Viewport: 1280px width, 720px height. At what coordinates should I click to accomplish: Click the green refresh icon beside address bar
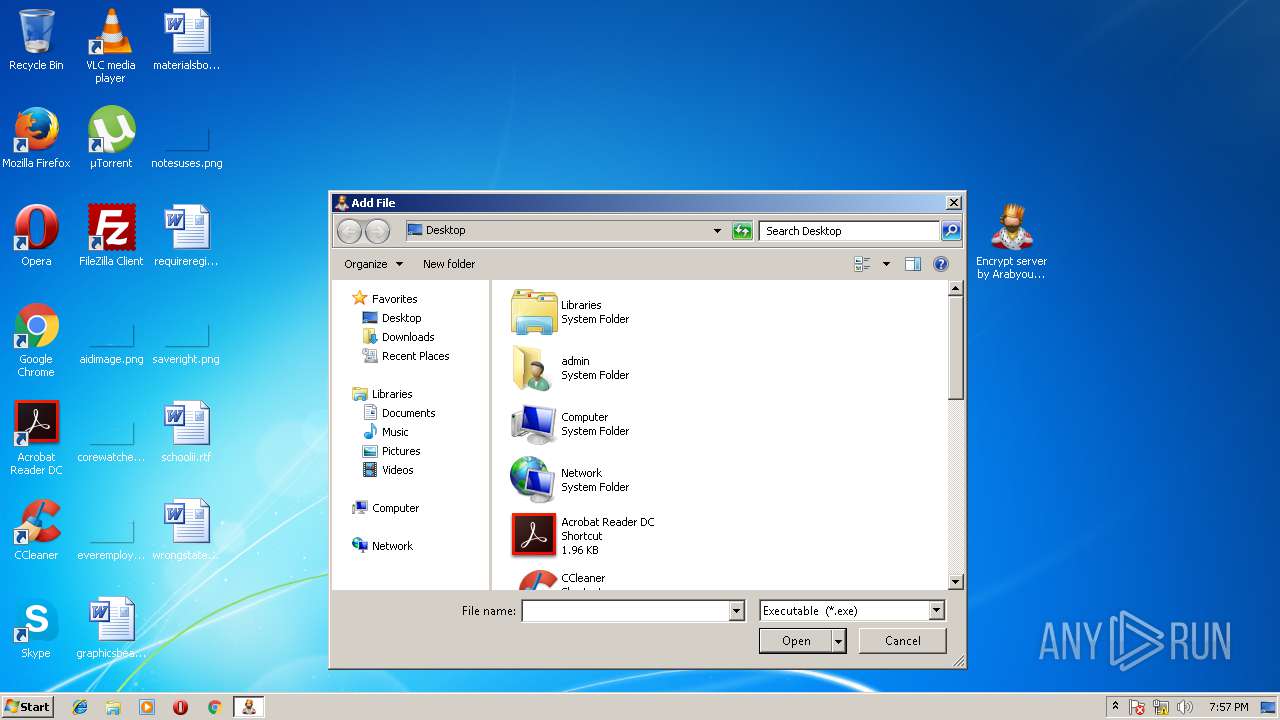click(x=741, y=231)
